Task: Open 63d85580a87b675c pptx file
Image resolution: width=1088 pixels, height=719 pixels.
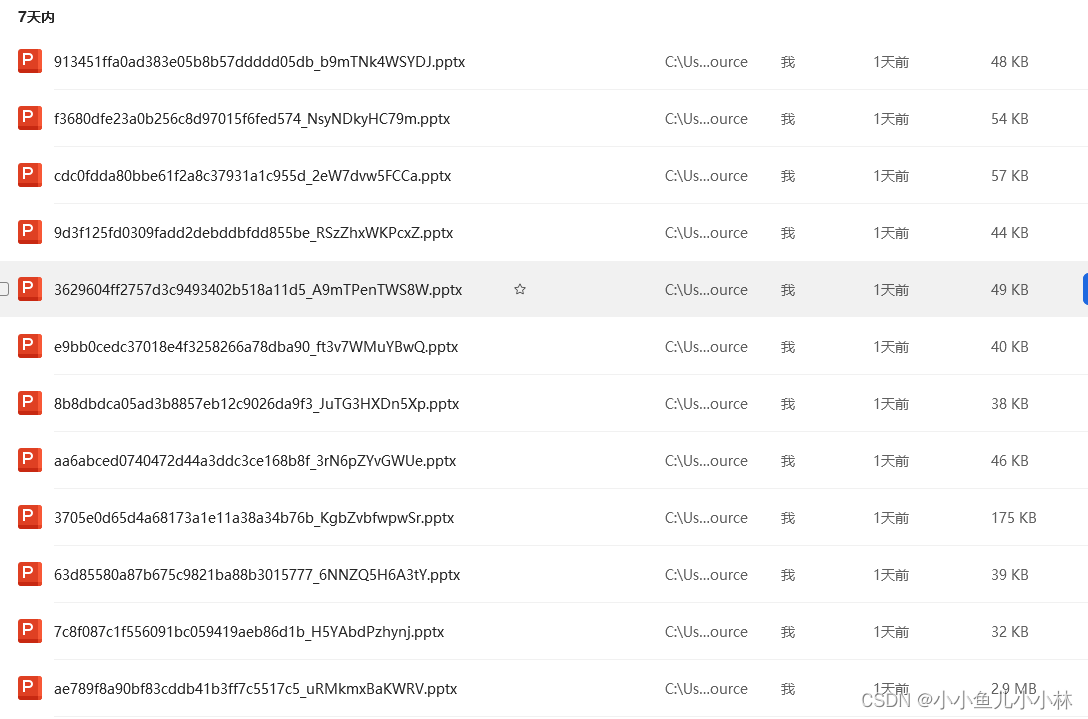Action: point(257,575)
